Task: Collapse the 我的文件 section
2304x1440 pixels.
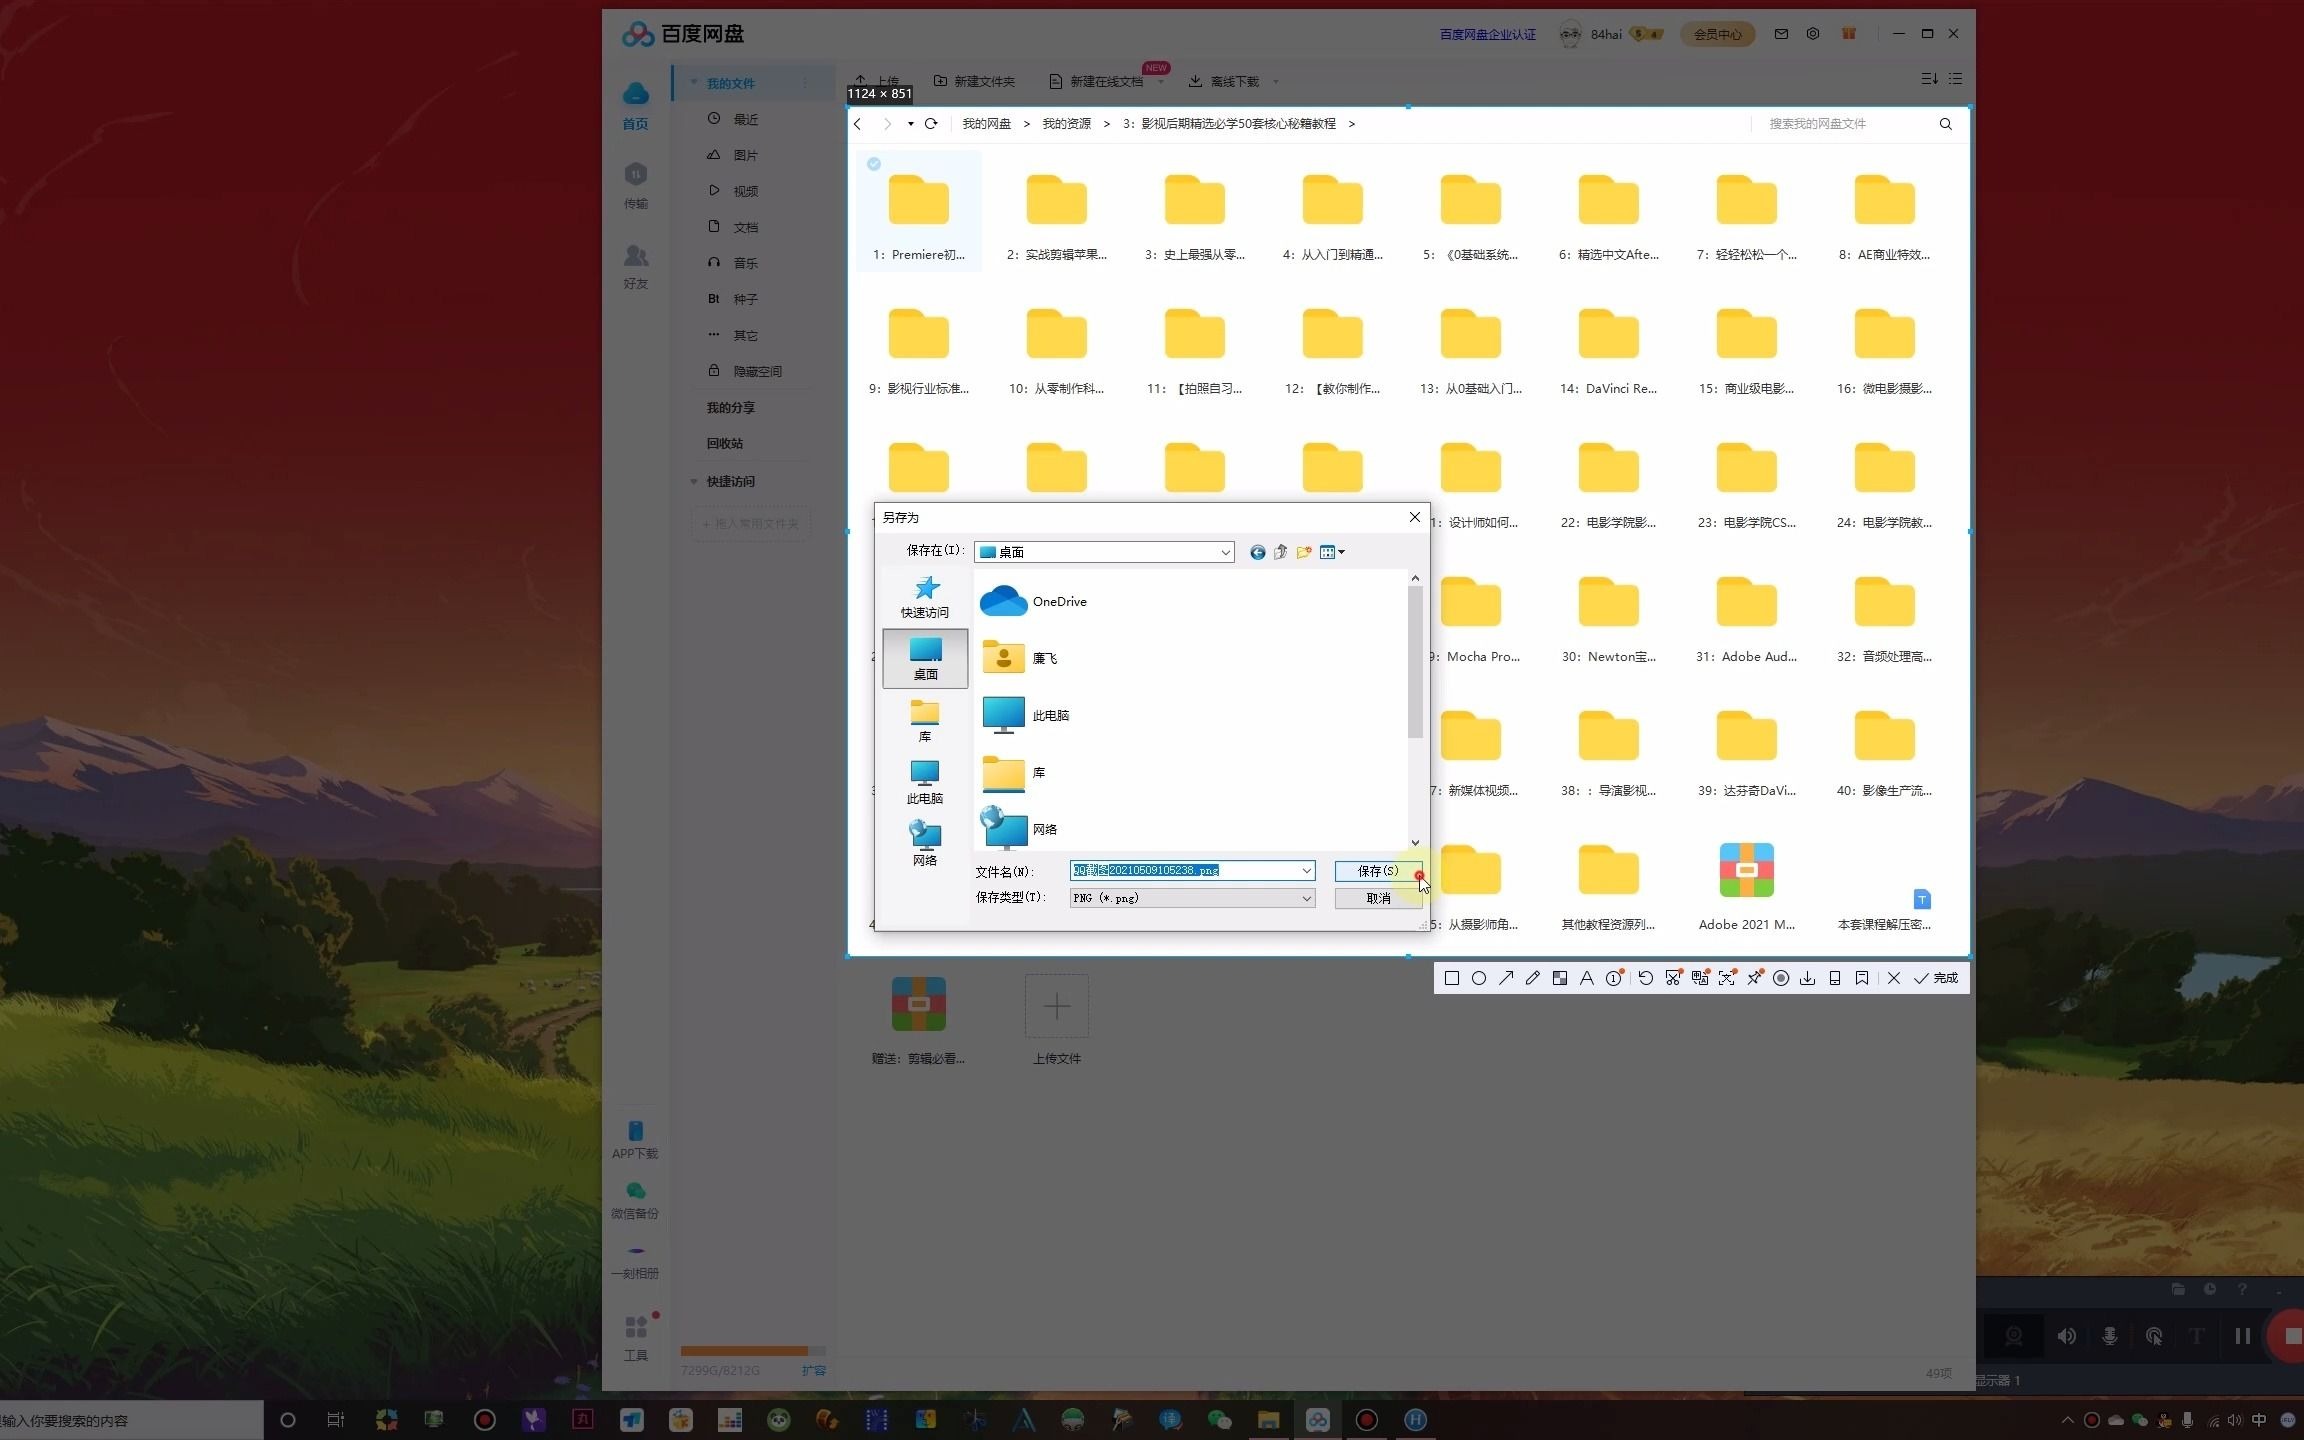Action: pyautogui.click(x=694, y=82)
